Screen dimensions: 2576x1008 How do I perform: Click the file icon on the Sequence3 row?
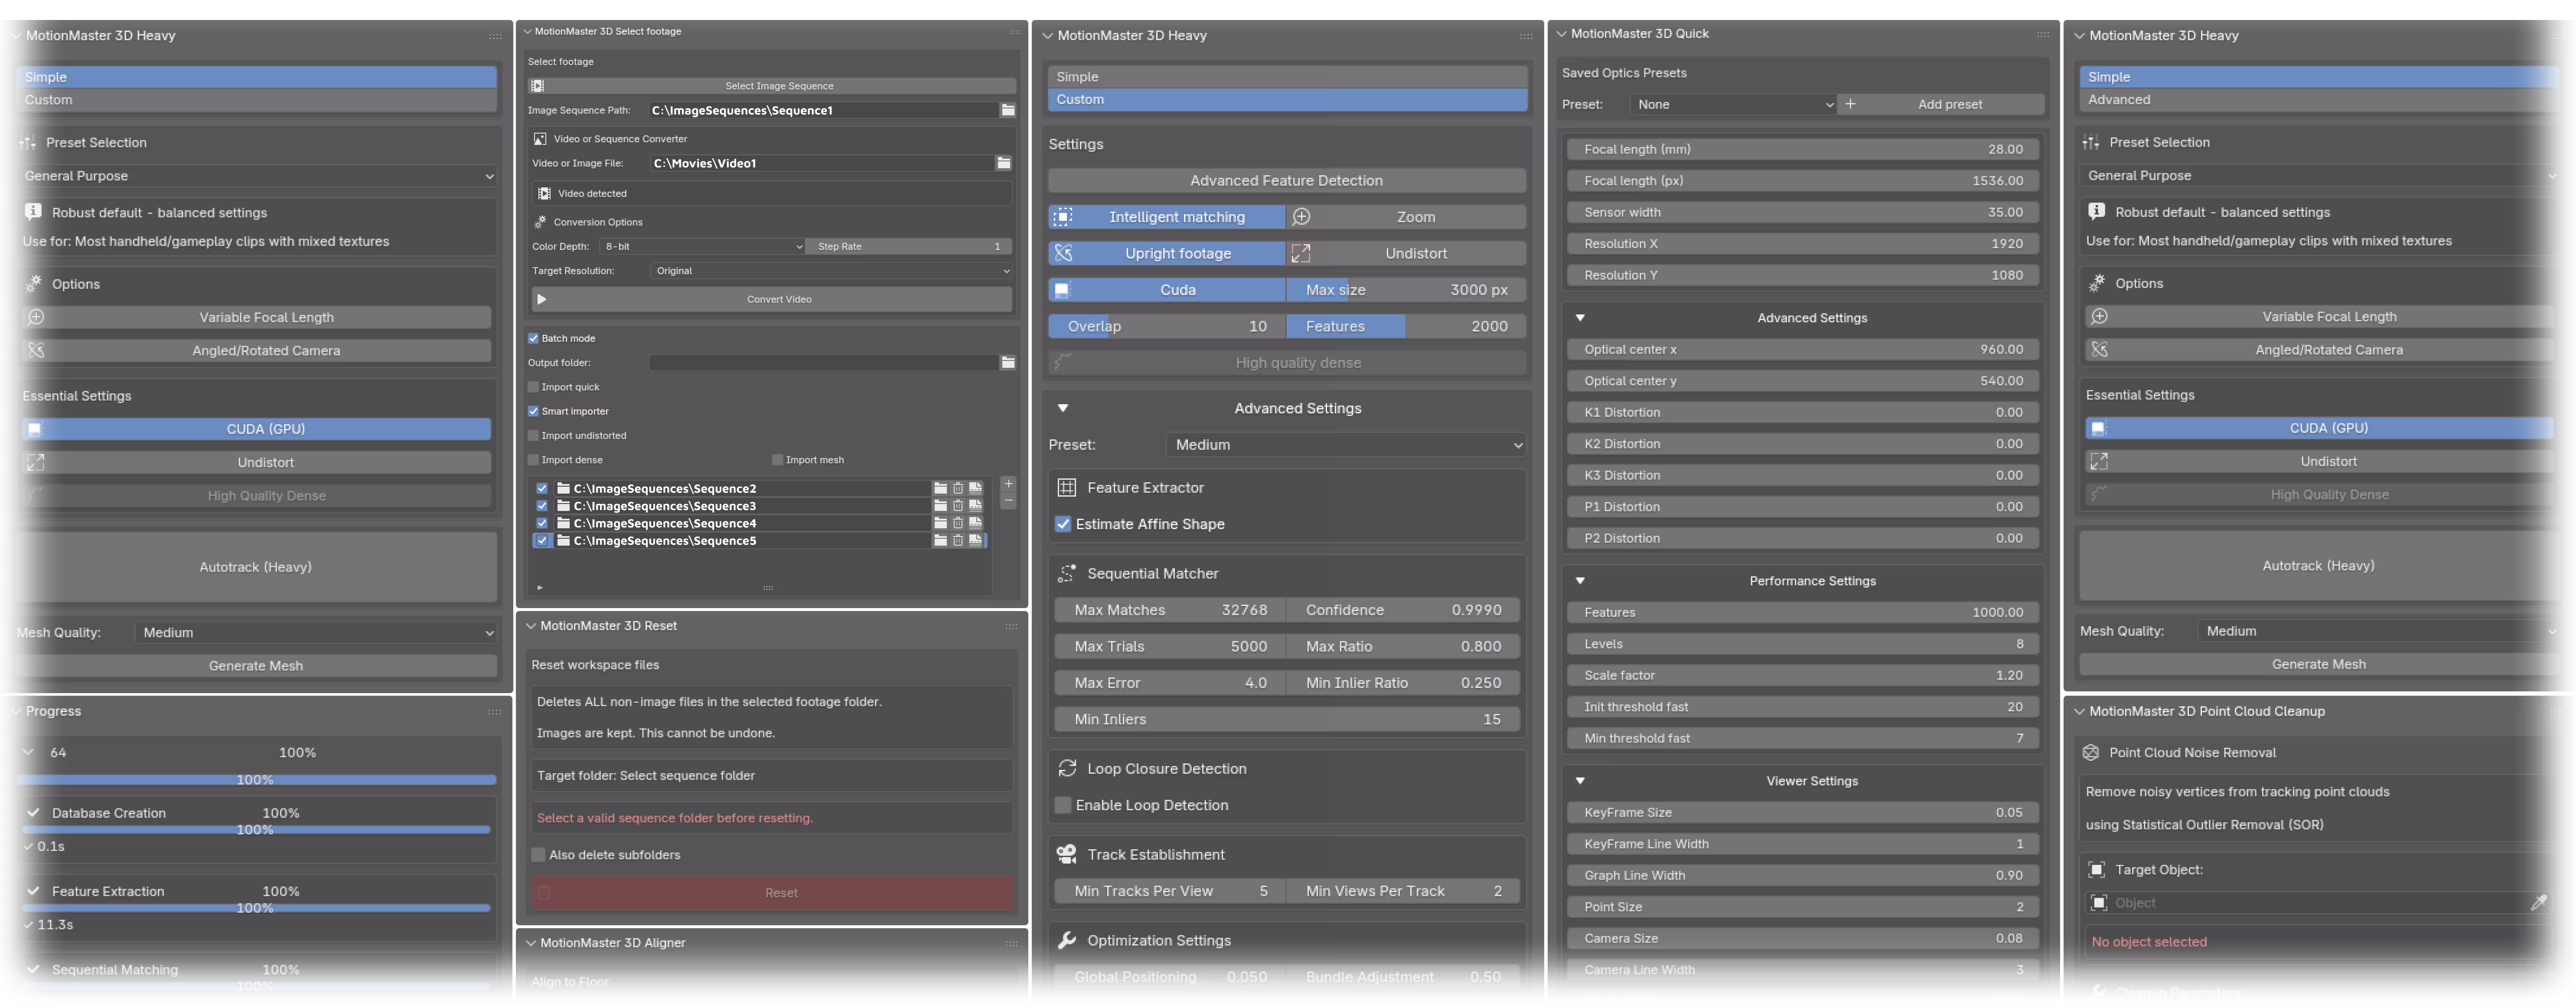point(975,506)
